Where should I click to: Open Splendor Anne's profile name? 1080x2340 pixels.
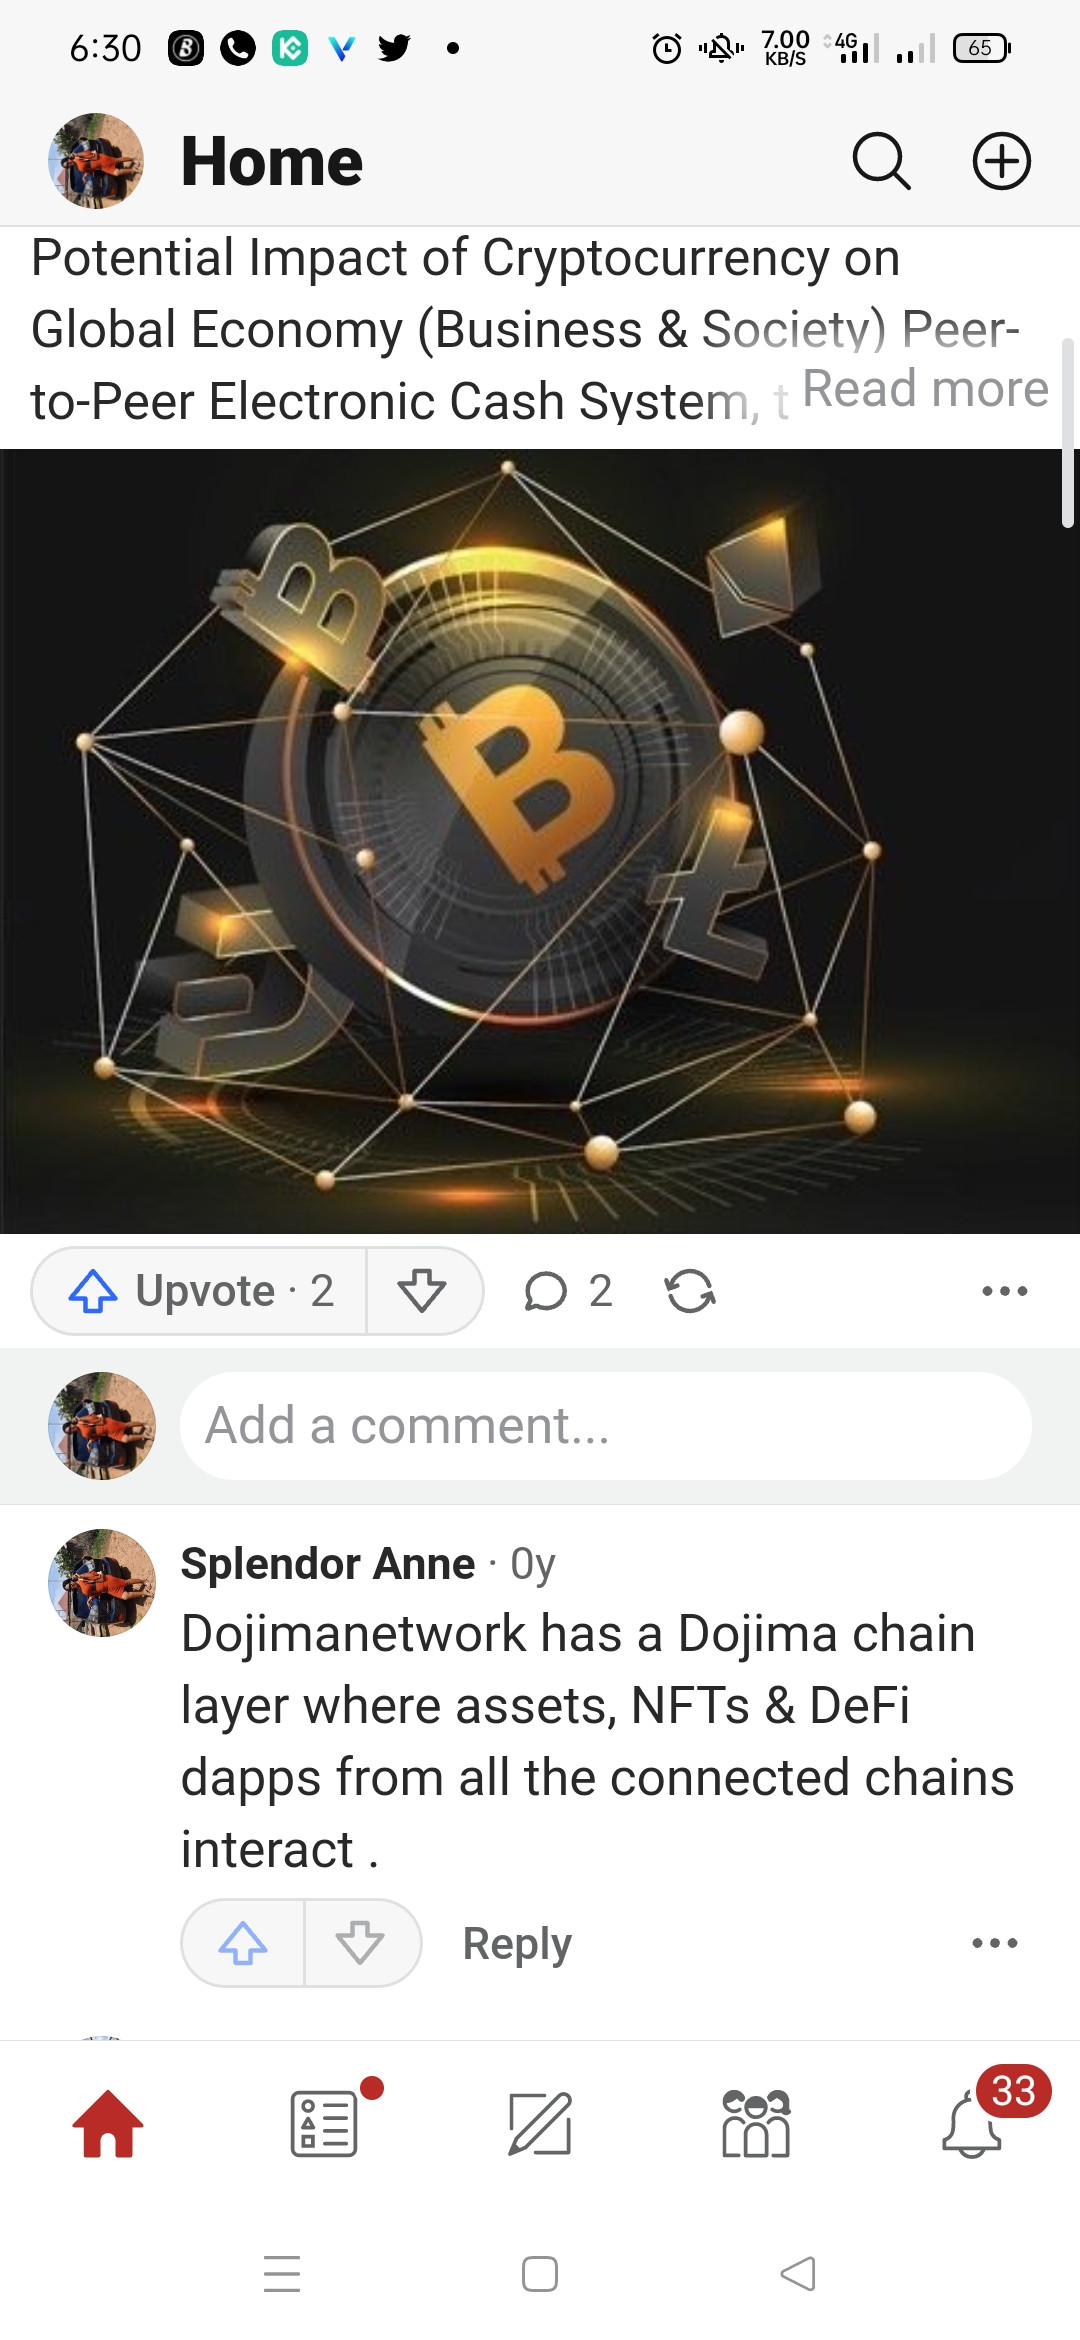328,1563
